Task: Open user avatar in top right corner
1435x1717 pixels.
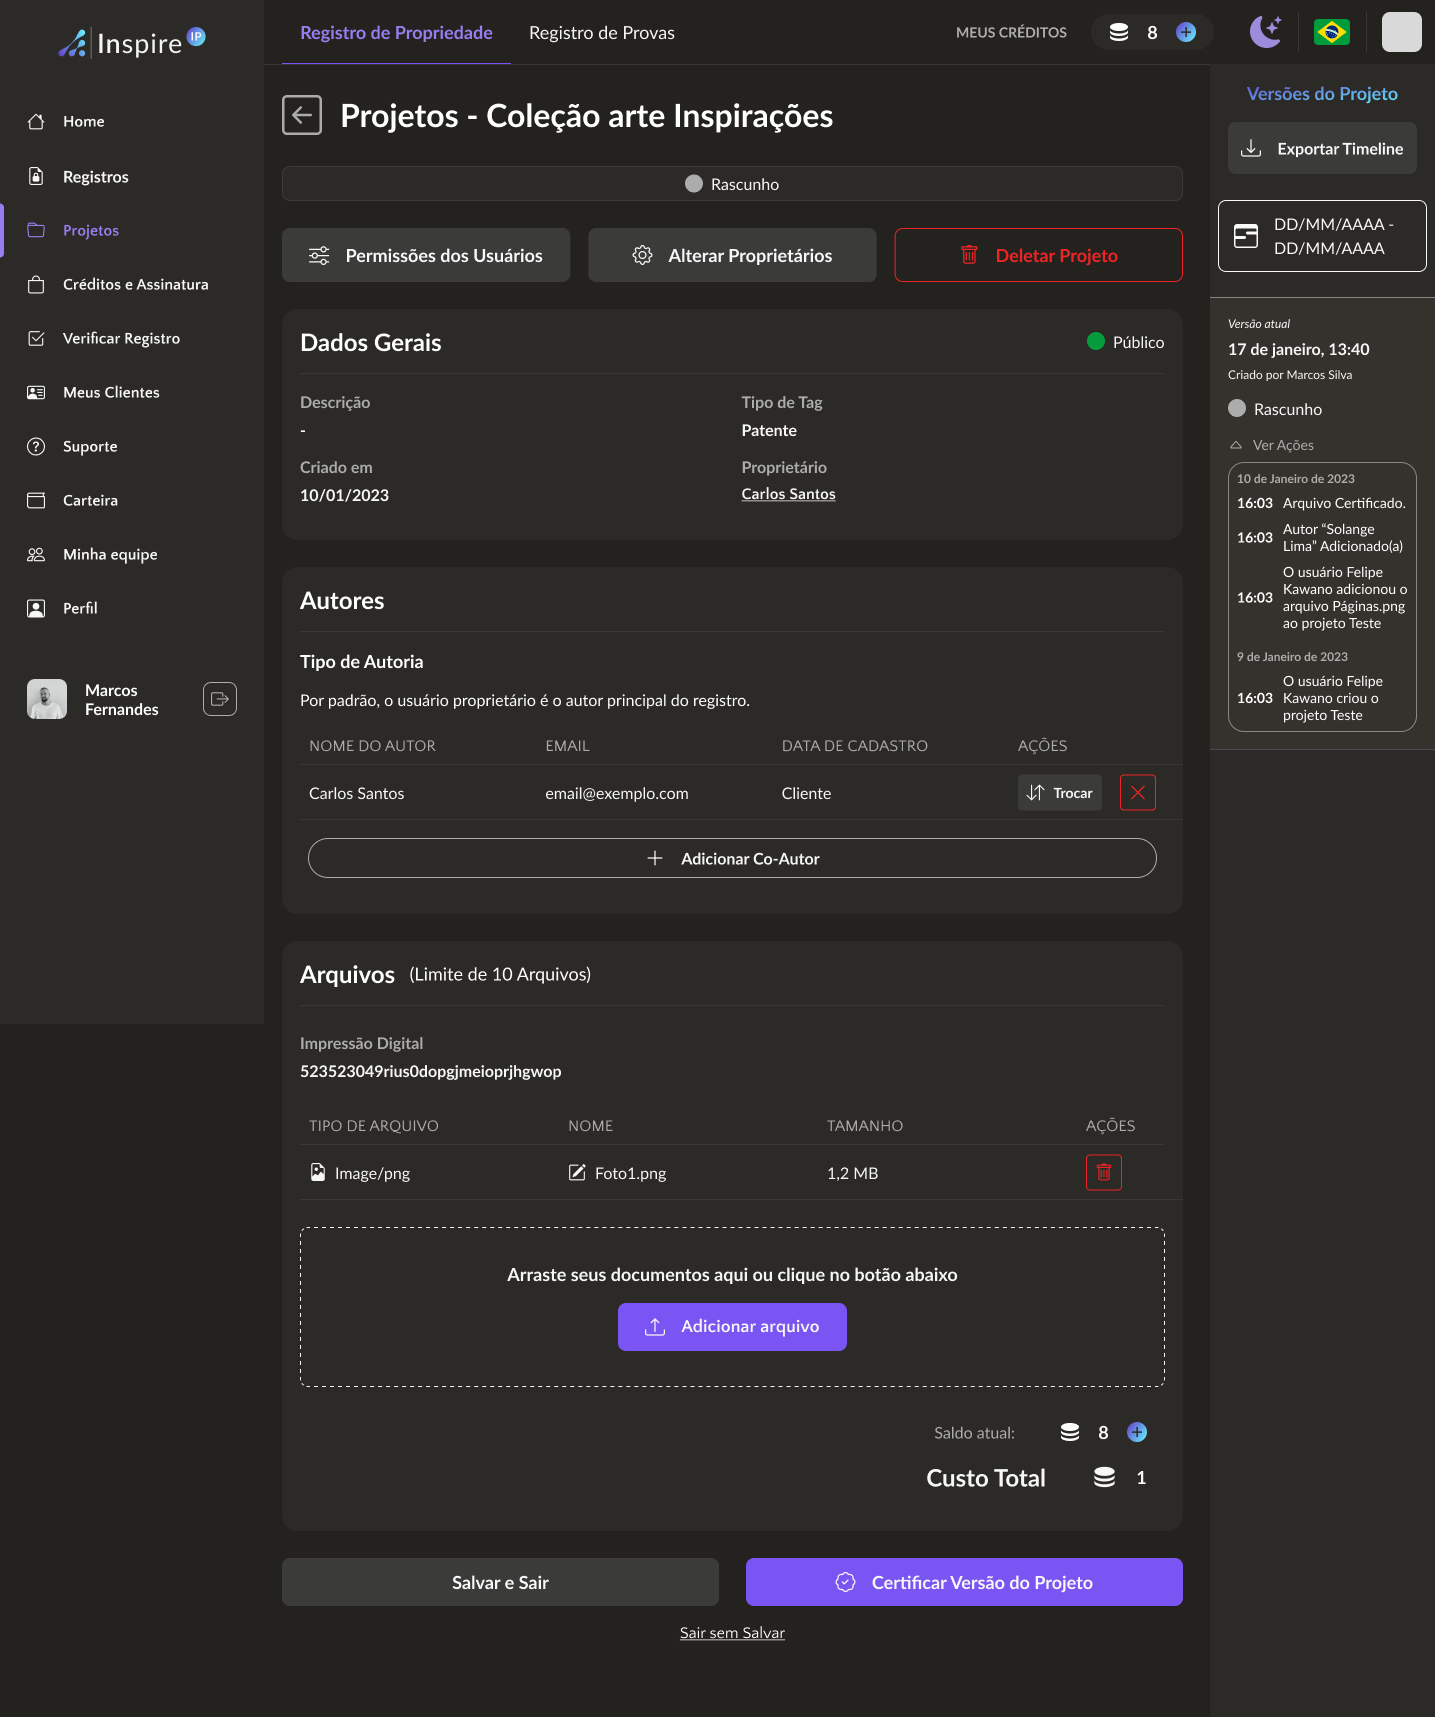Action: [1400, 32]
